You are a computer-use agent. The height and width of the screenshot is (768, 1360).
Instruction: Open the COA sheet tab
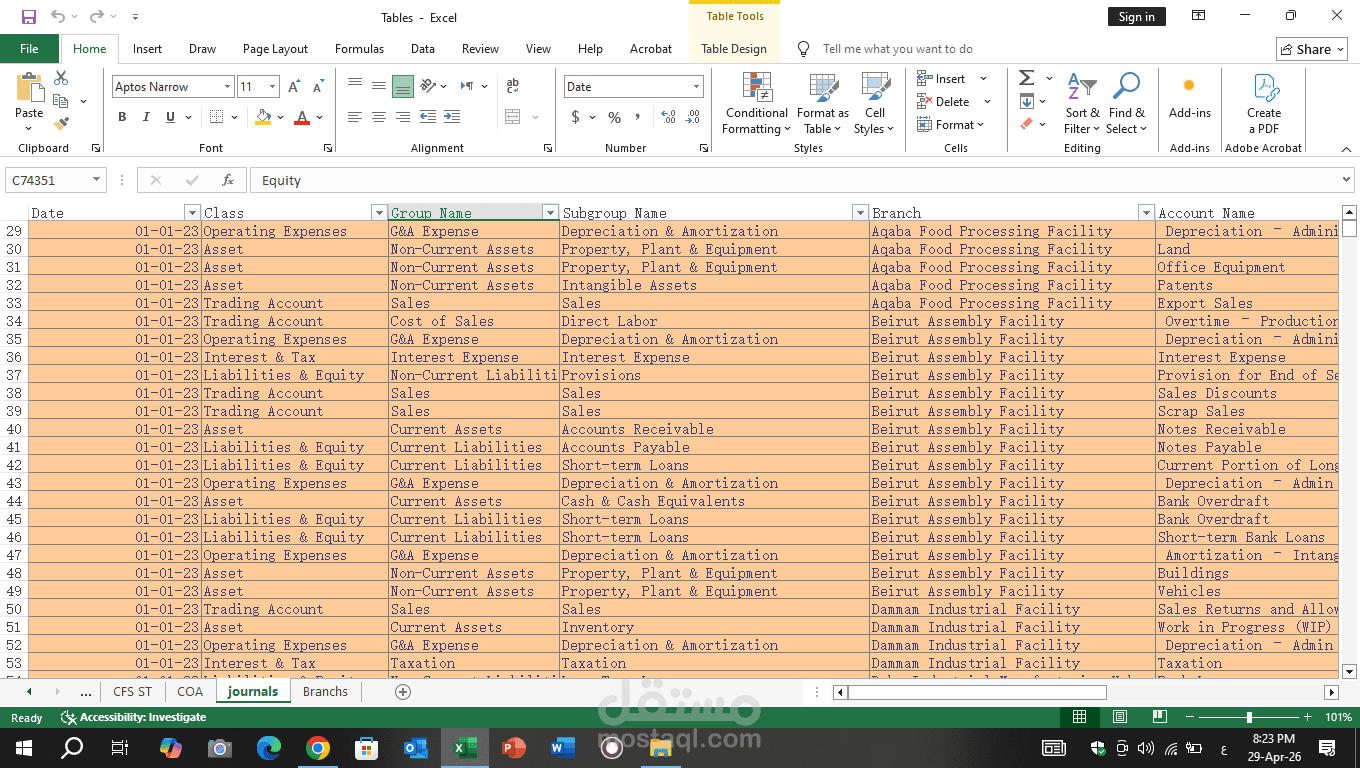click(190, 692)
